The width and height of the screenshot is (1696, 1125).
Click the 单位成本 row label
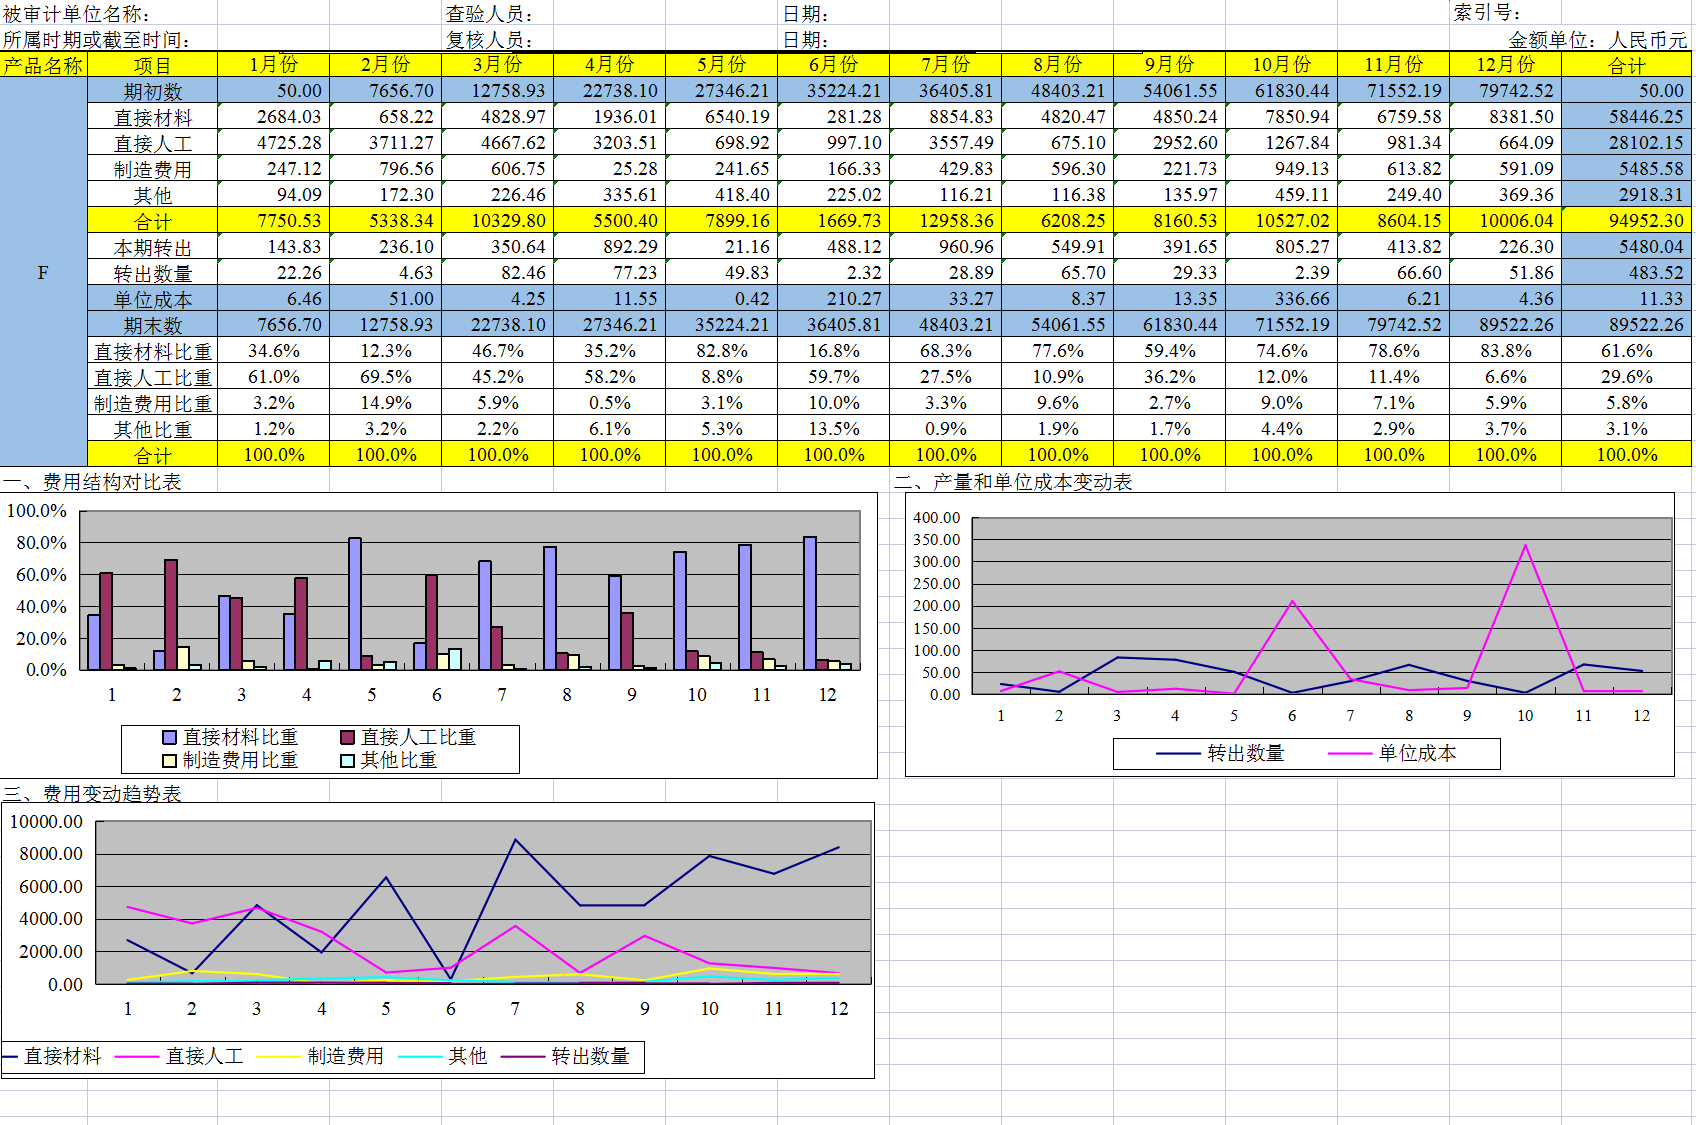click(152, 299)
